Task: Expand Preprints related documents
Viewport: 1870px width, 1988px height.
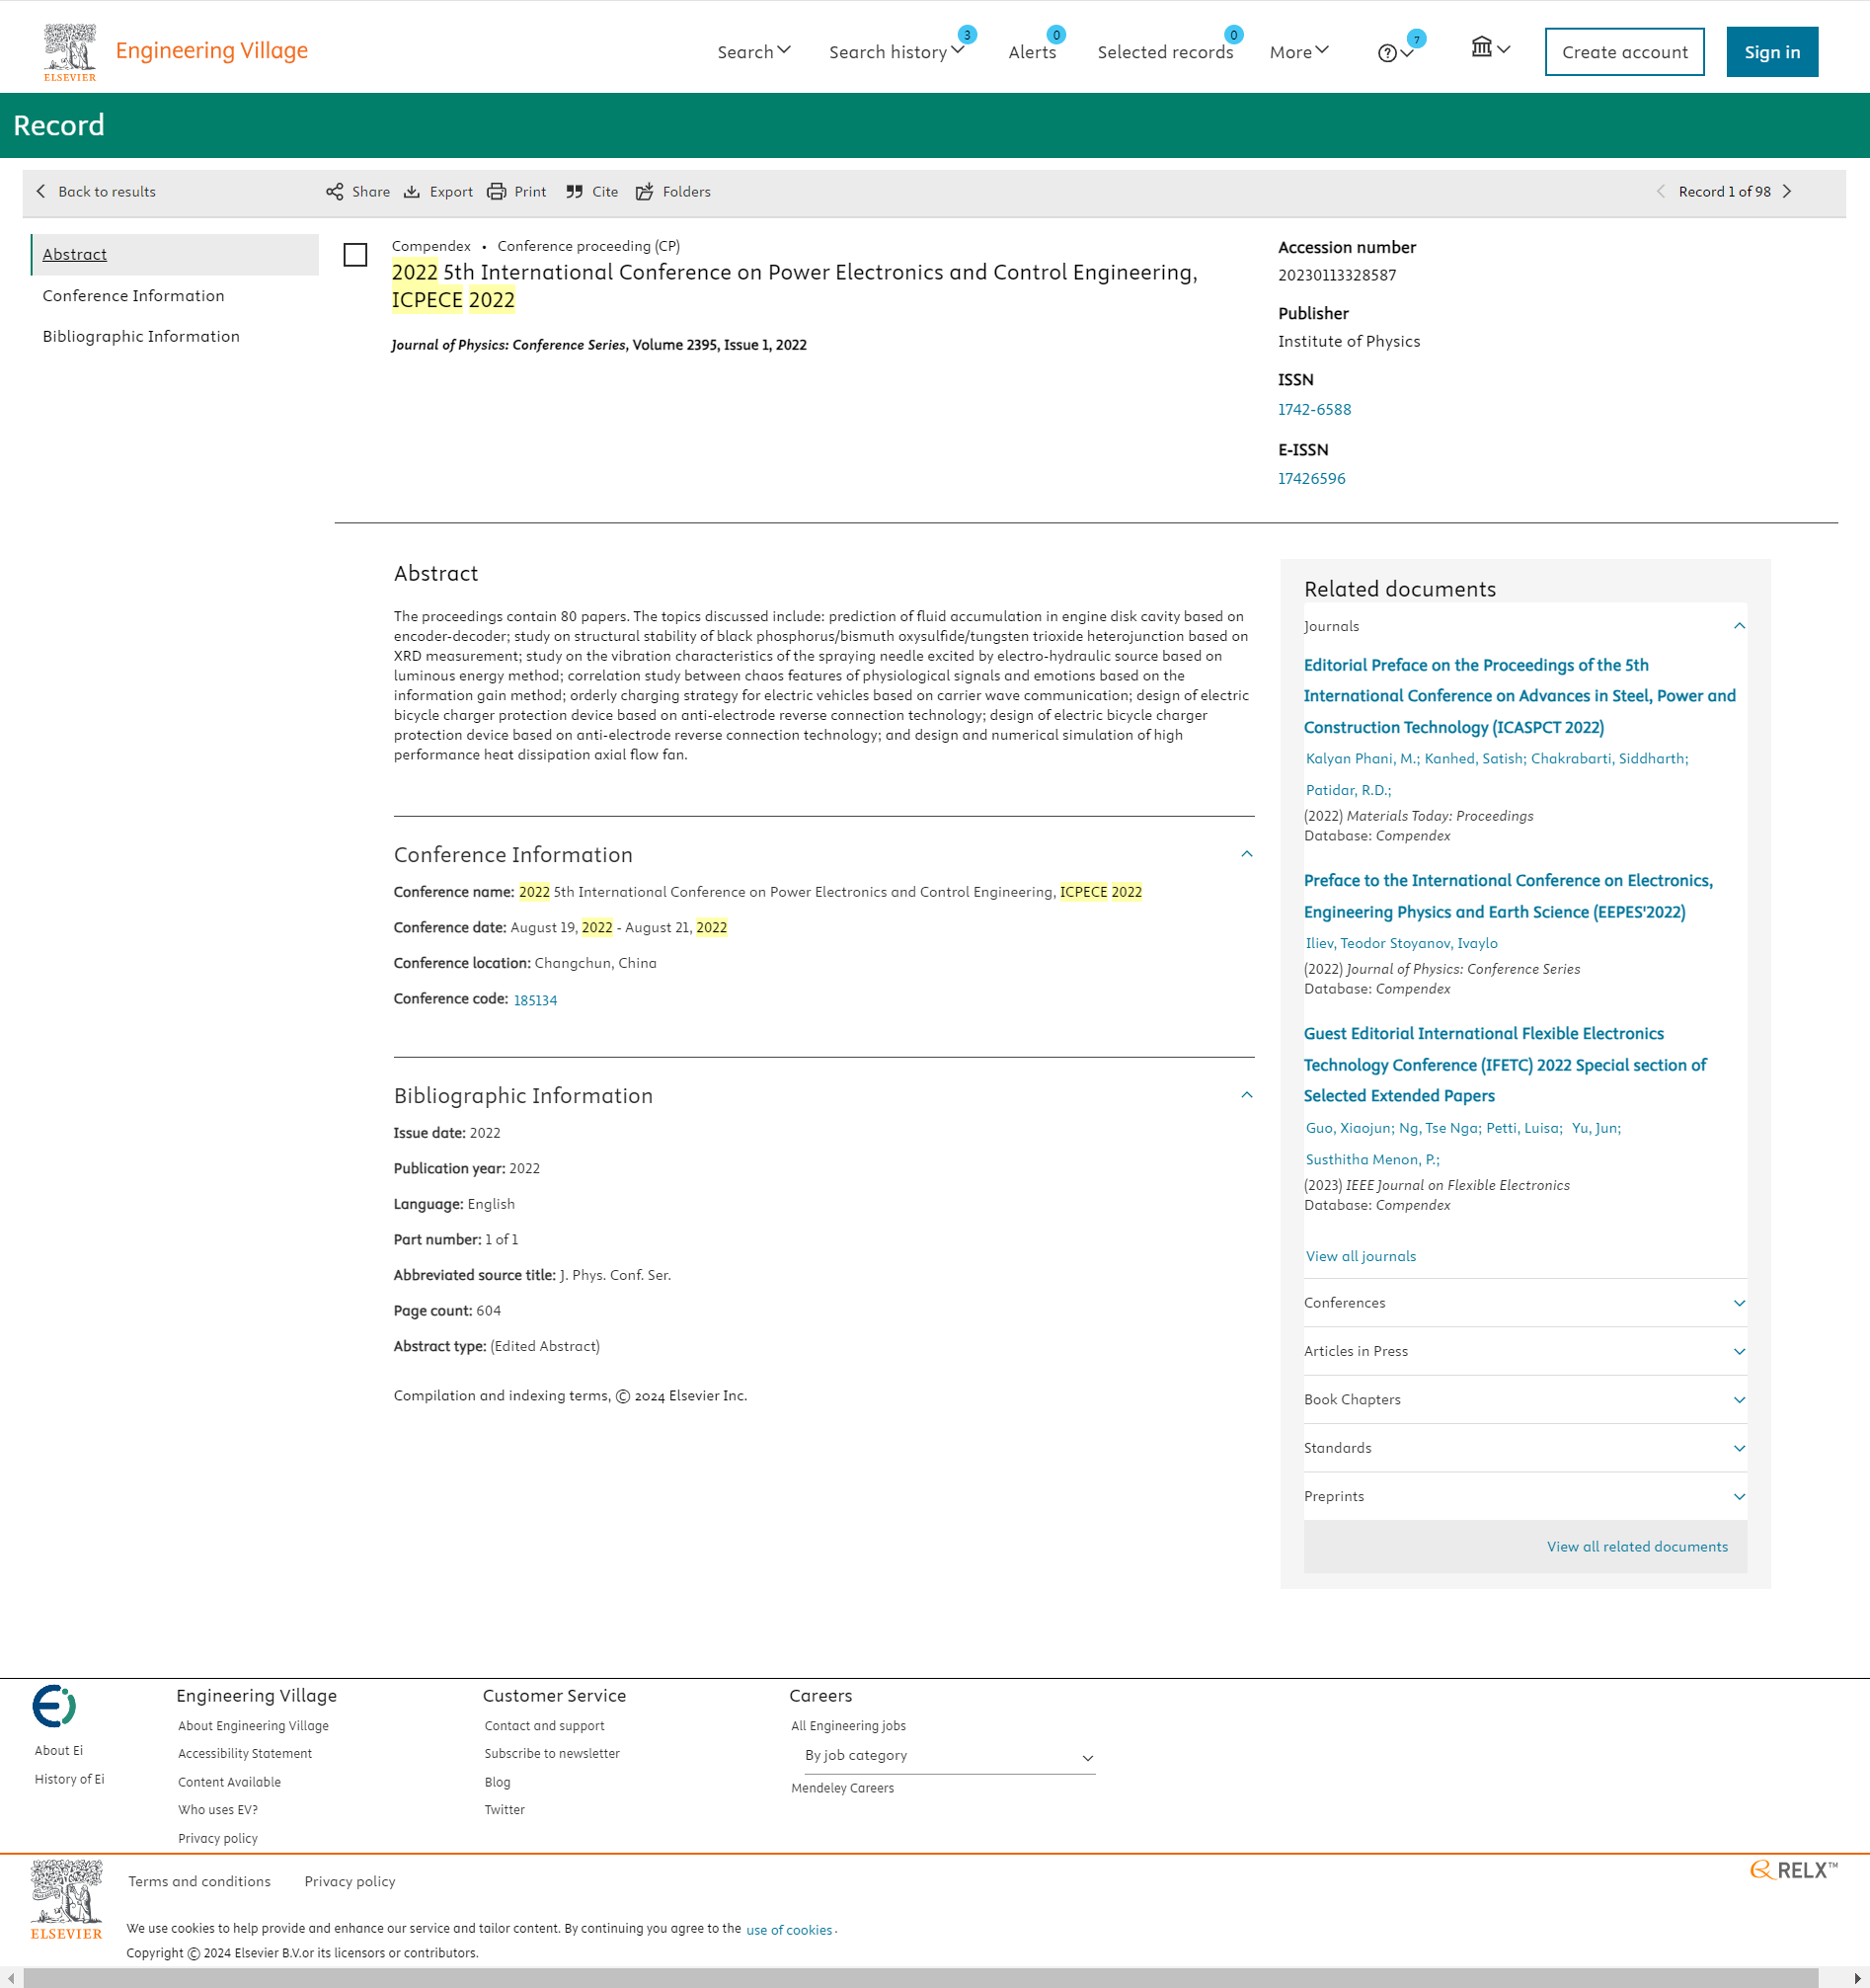Action: click(1525, 1496)
